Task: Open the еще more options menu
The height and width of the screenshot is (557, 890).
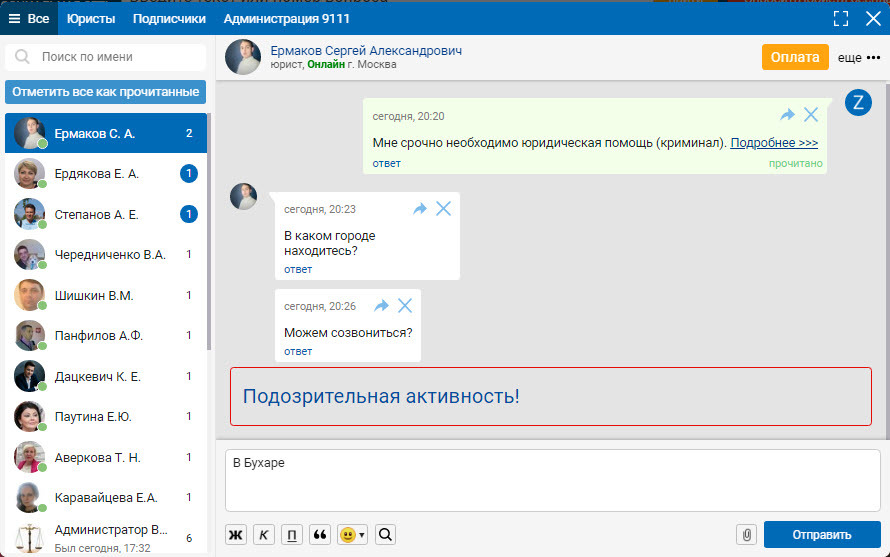Action: (x=859, y=58)
